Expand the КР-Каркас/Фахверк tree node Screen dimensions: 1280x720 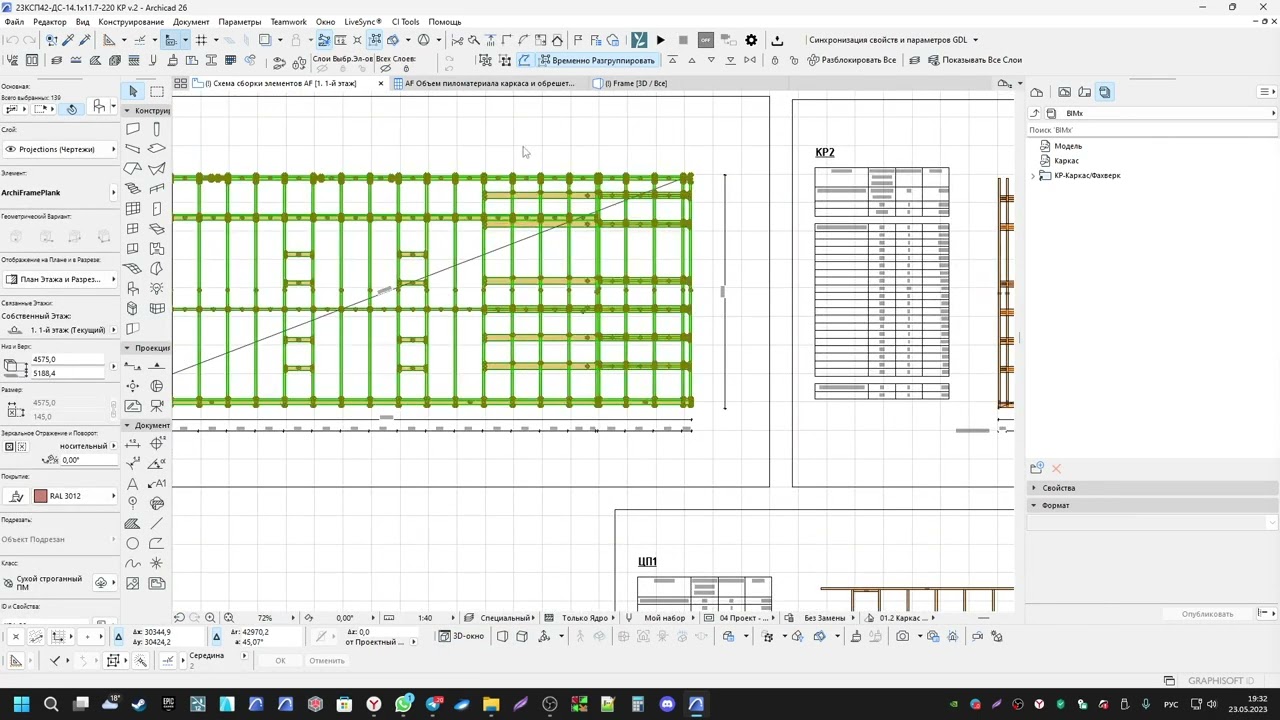pos(1033,176)
